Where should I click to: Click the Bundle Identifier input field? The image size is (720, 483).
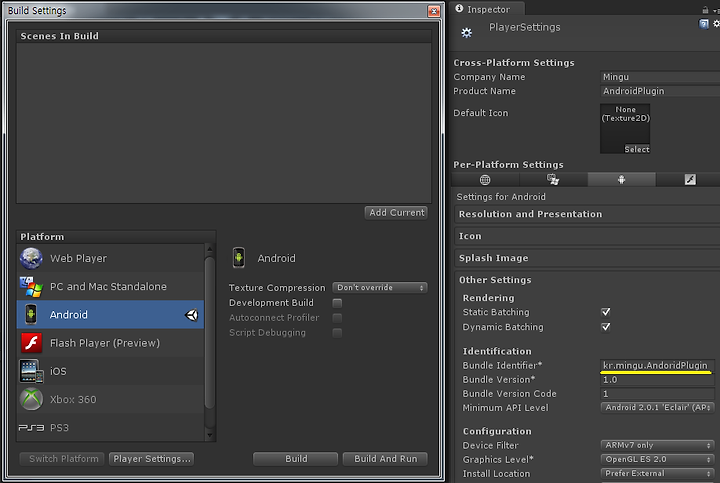tap(658, 365)
